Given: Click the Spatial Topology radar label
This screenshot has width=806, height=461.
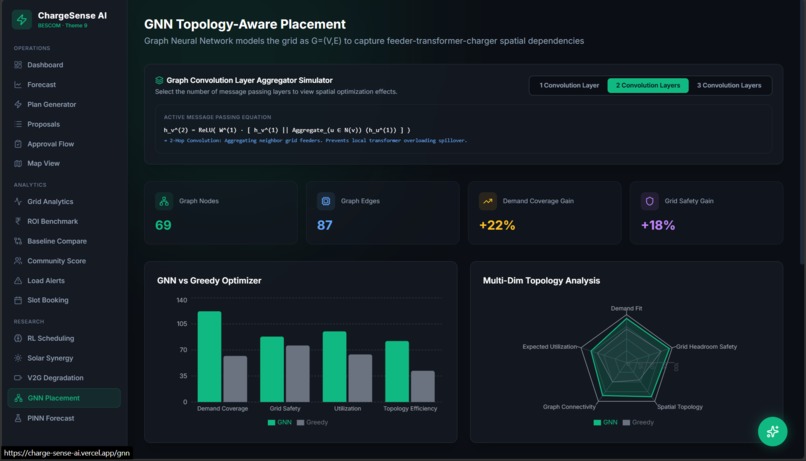Looking at the screenshot, I should (680, 407).
